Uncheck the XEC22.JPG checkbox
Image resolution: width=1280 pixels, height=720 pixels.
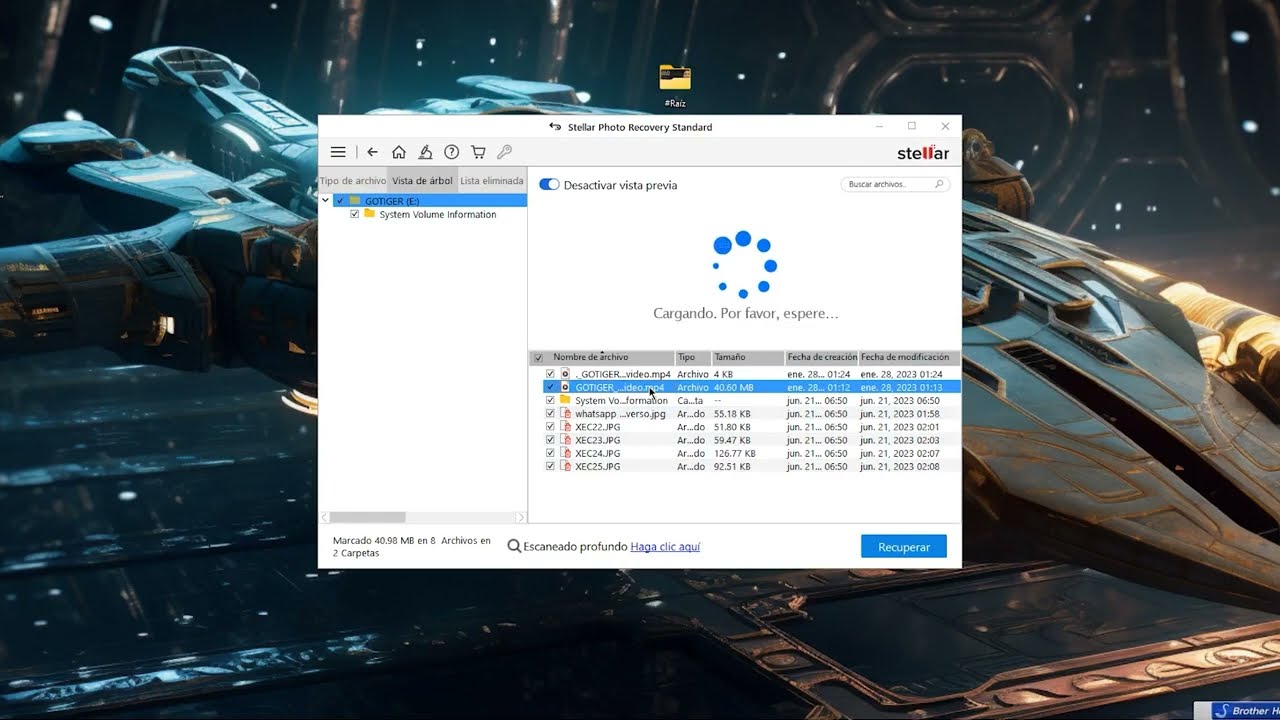tap(550, 427)
